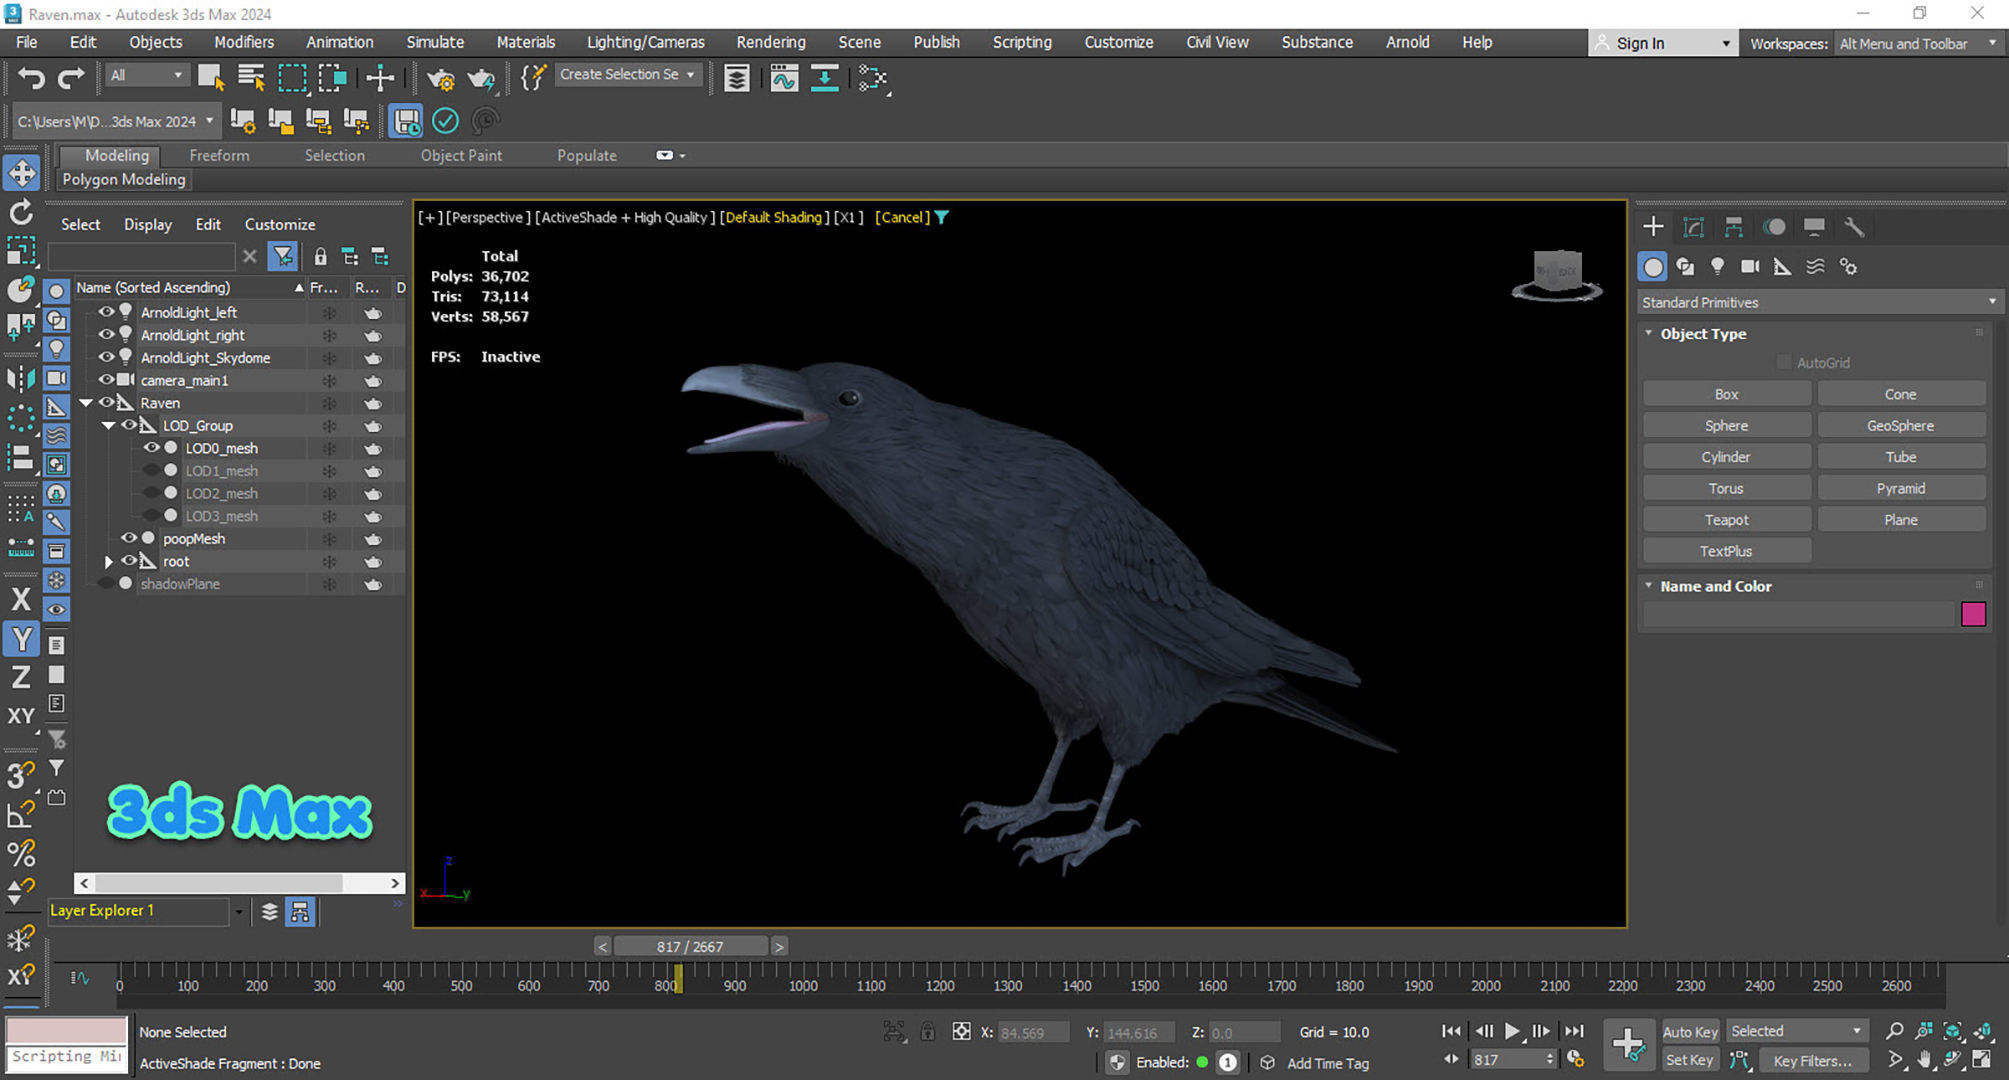Click the time slider showing 817 / 2667
Viewport: 2009px width, 1080px height.
690,946
